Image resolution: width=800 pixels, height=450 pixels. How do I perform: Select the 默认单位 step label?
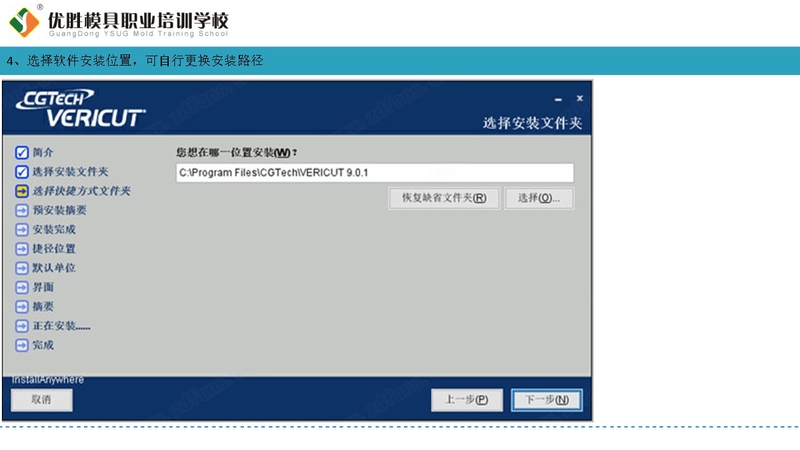pos(54,268)
